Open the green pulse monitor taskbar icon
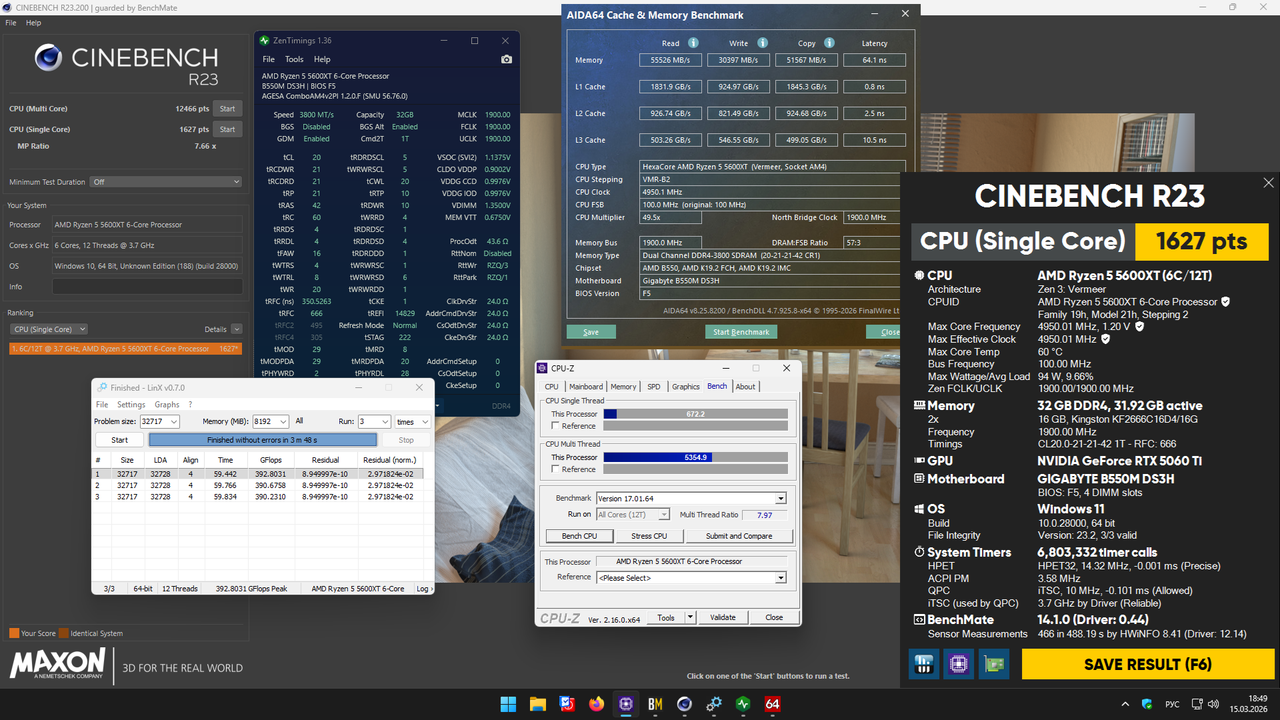Screen dimensions: 1280x720 coord(743,704)
